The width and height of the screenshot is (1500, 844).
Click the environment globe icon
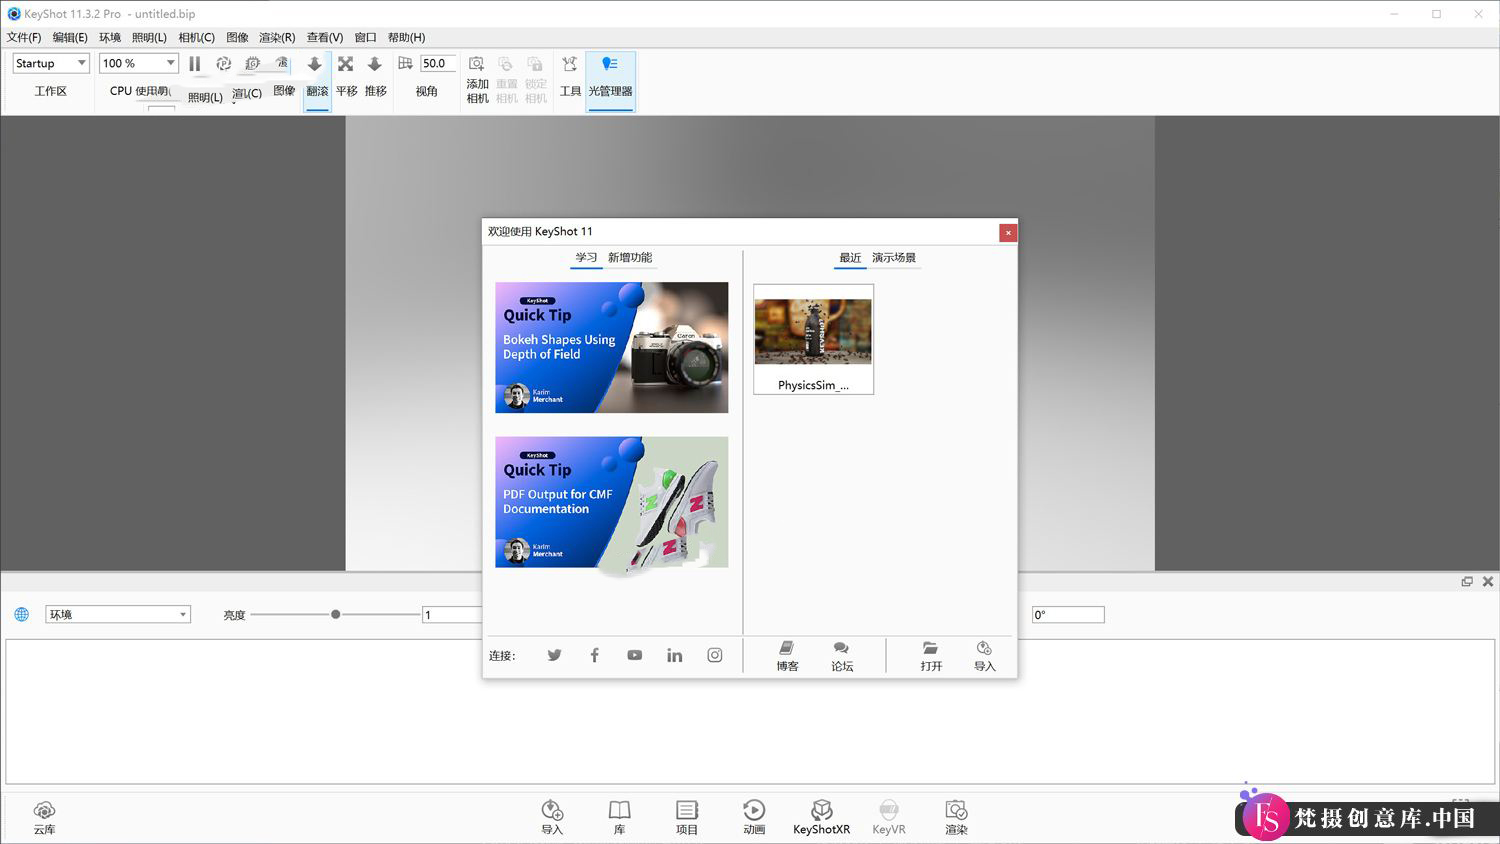21,614
